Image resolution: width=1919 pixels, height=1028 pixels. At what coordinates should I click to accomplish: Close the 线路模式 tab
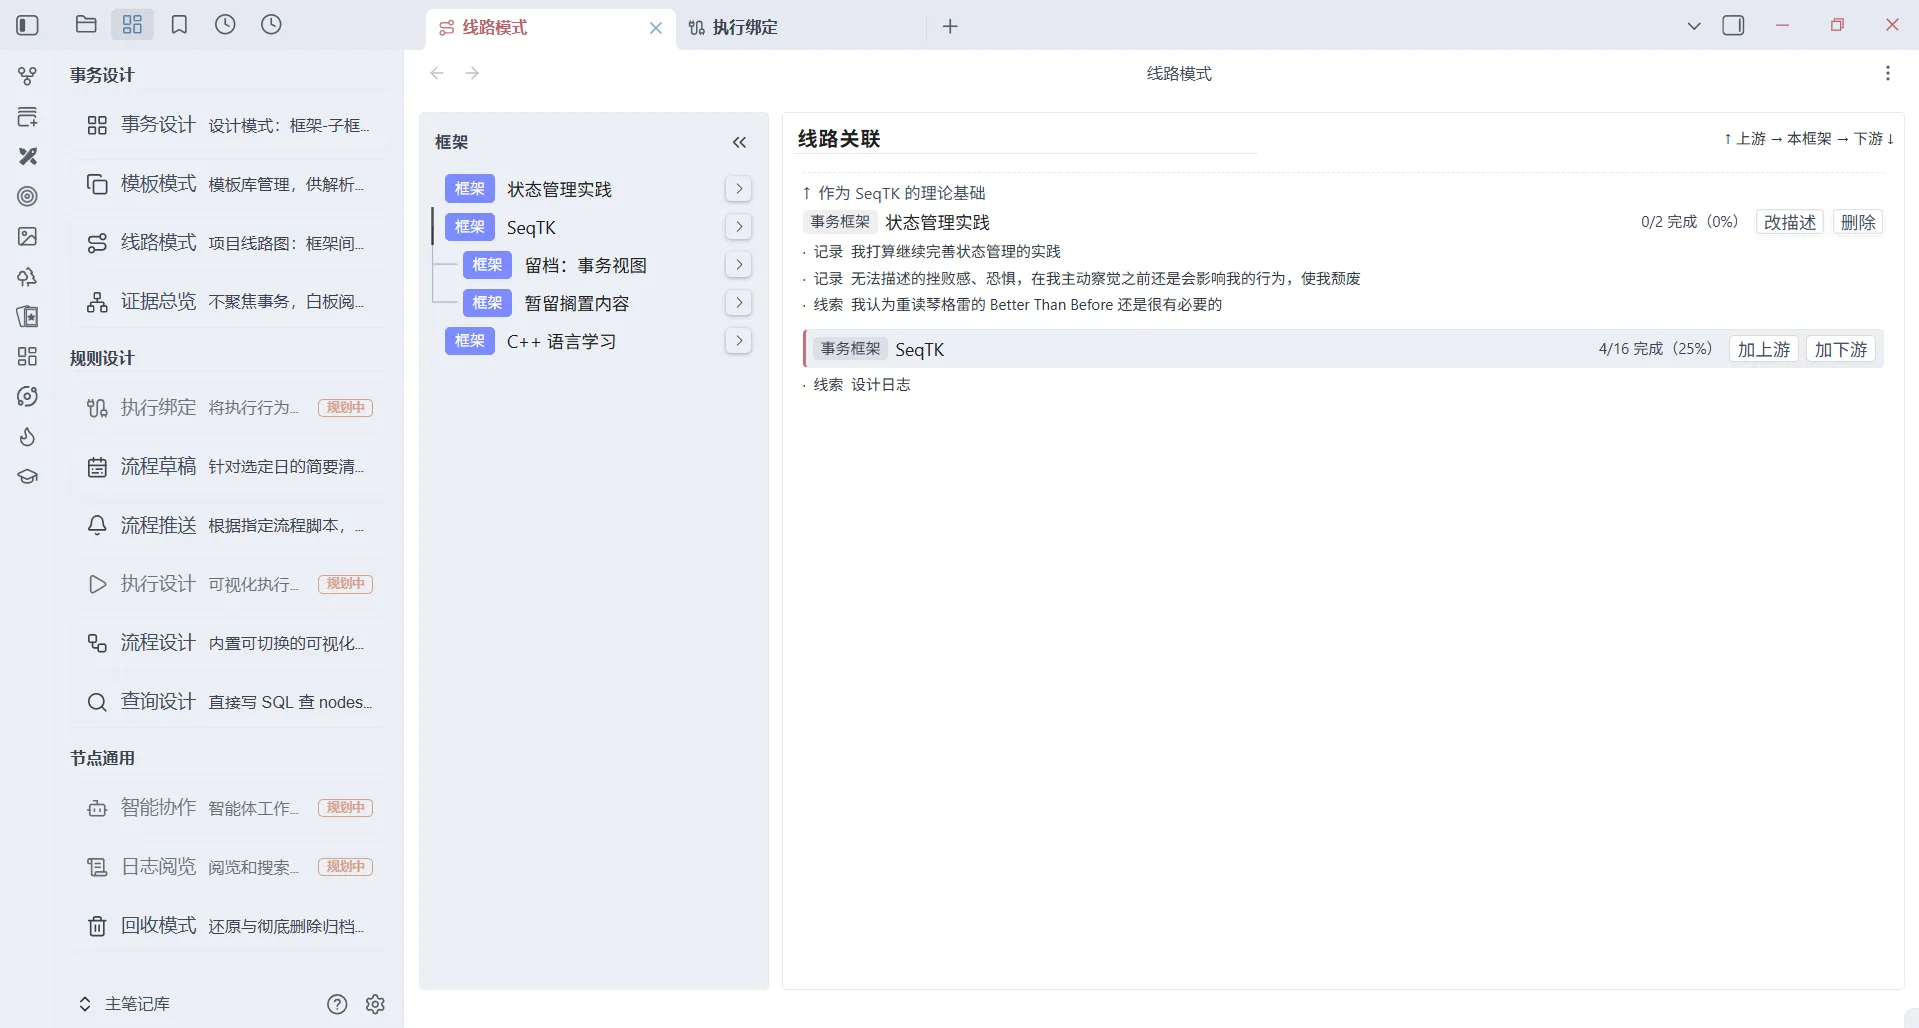[x=656, y=28]
